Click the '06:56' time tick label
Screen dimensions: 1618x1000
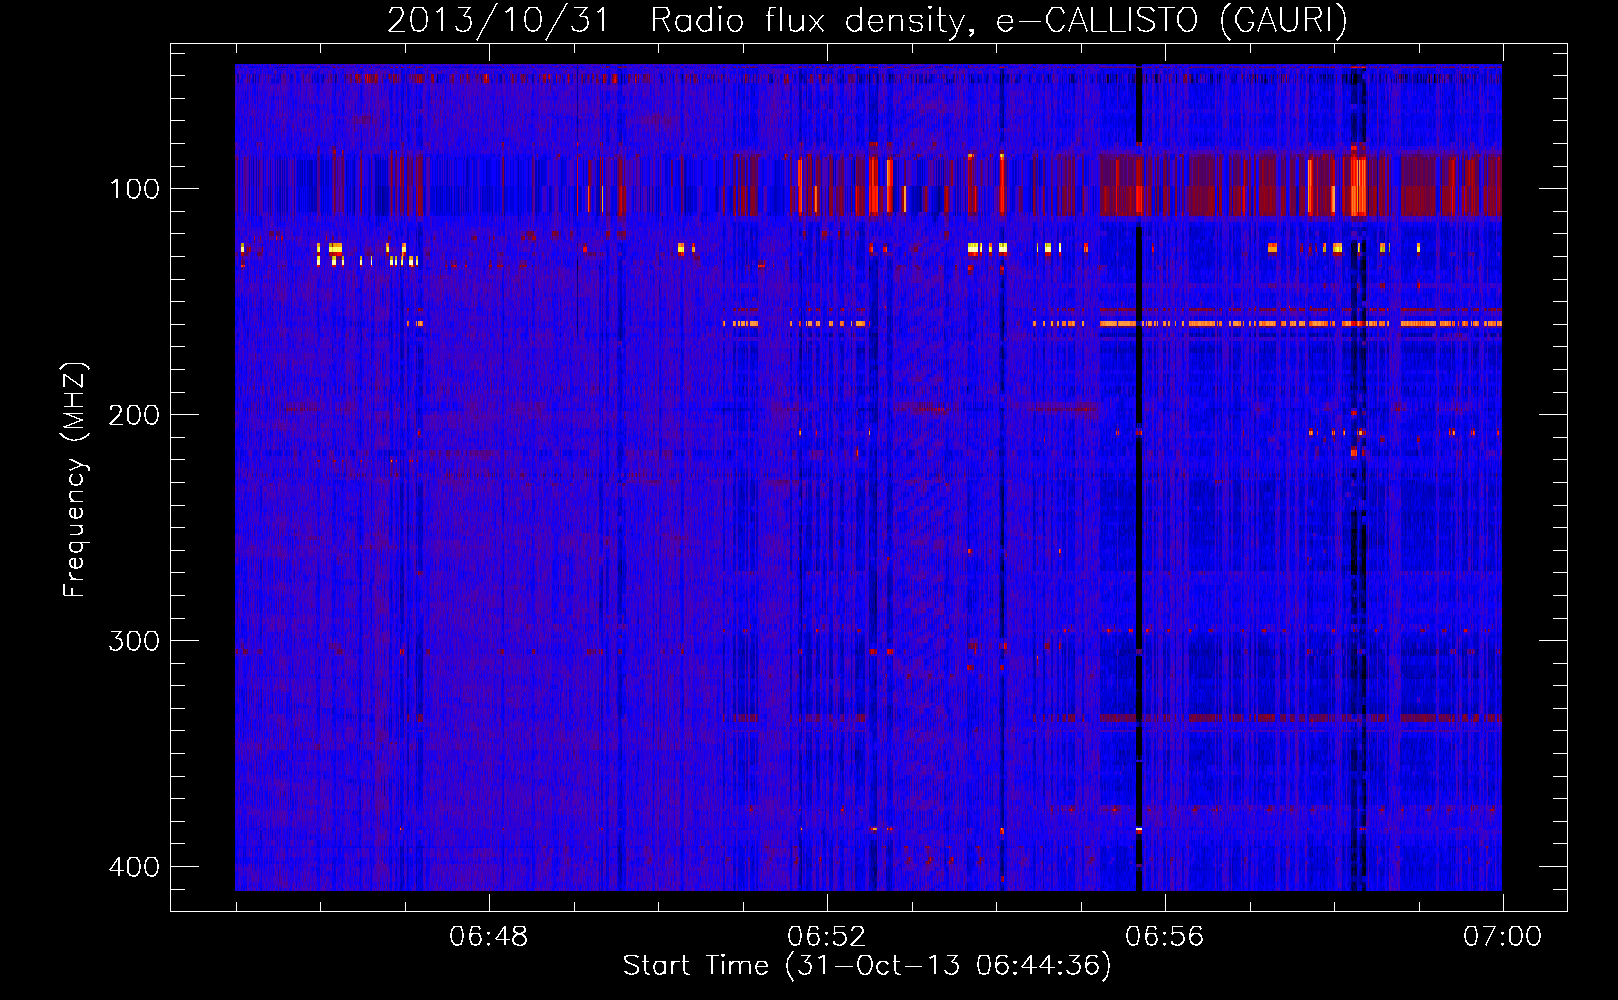[x=1165, y=937]
